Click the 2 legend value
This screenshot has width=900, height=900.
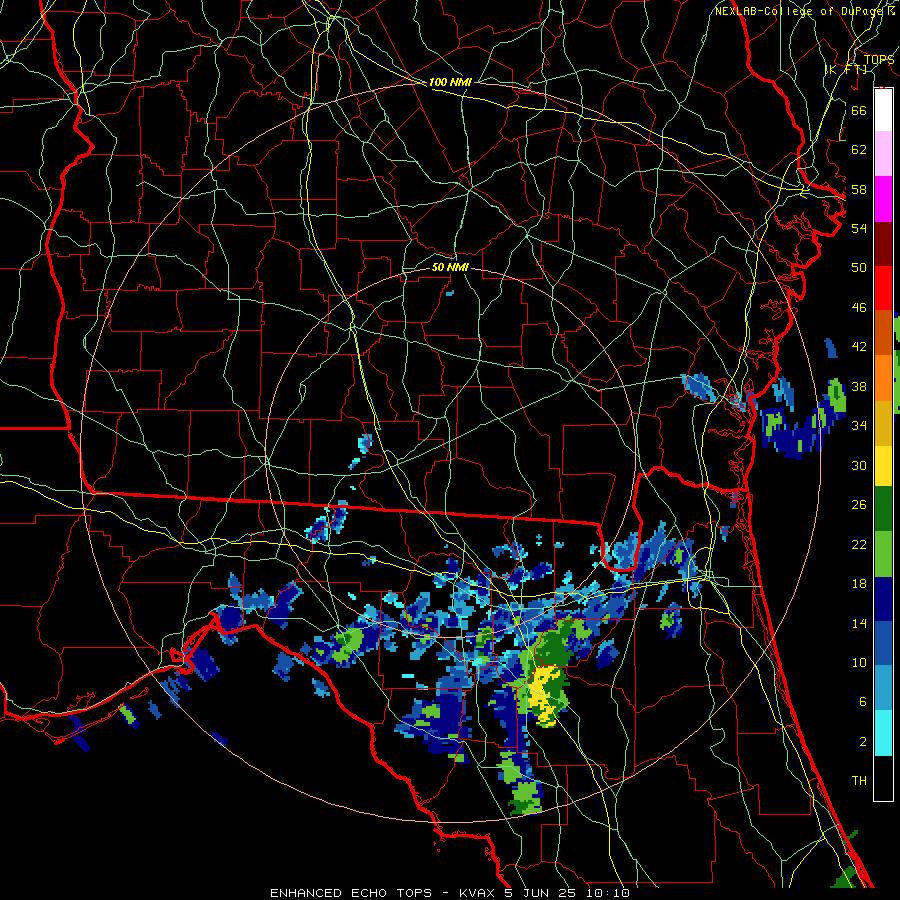(x=863, y=742)
